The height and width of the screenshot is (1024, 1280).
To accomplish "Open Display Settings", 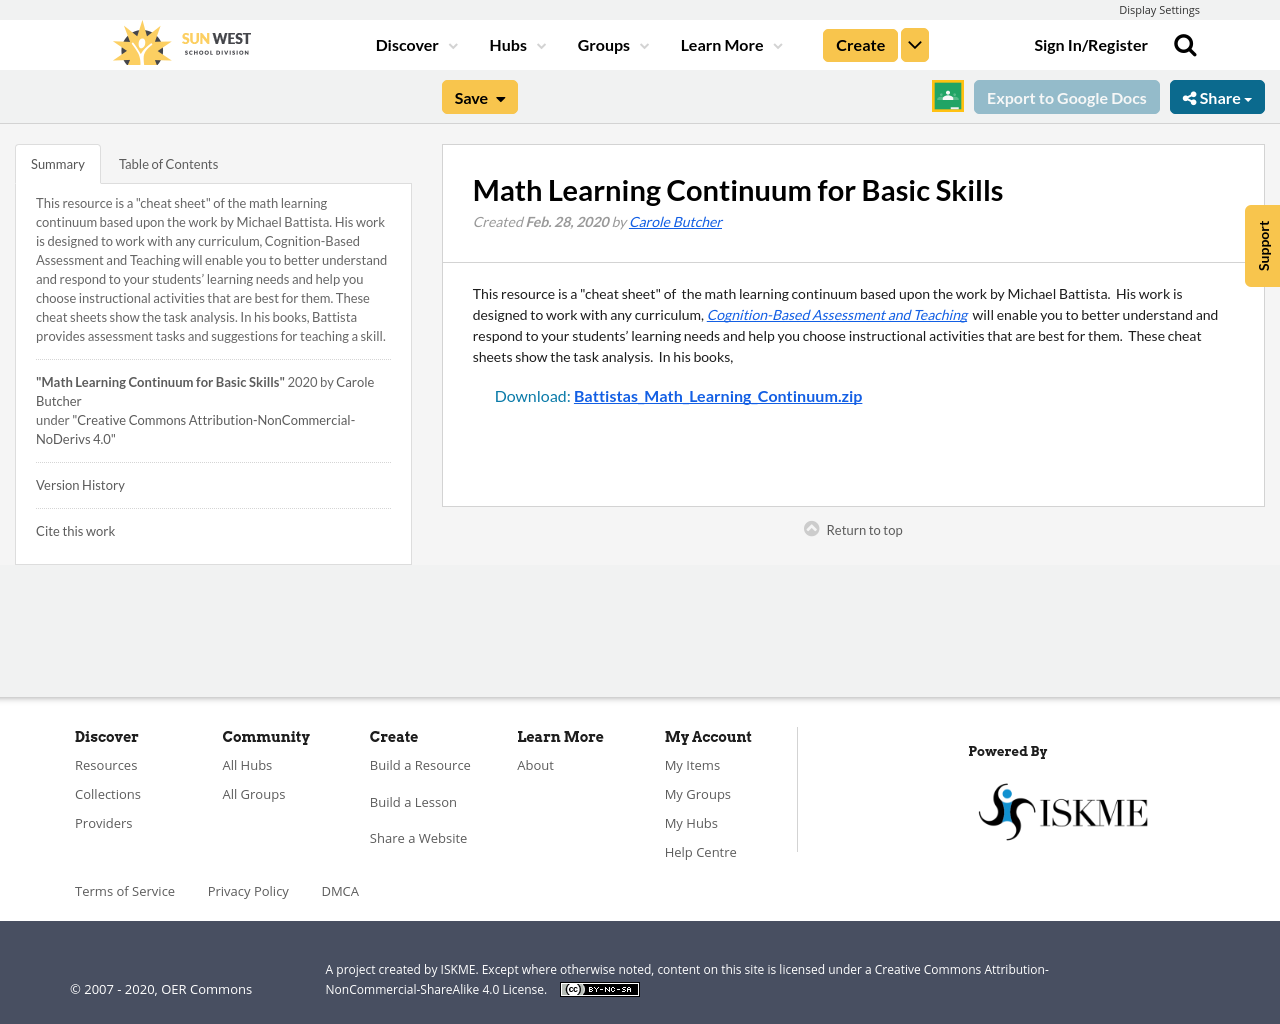I will click(1159, 8).
